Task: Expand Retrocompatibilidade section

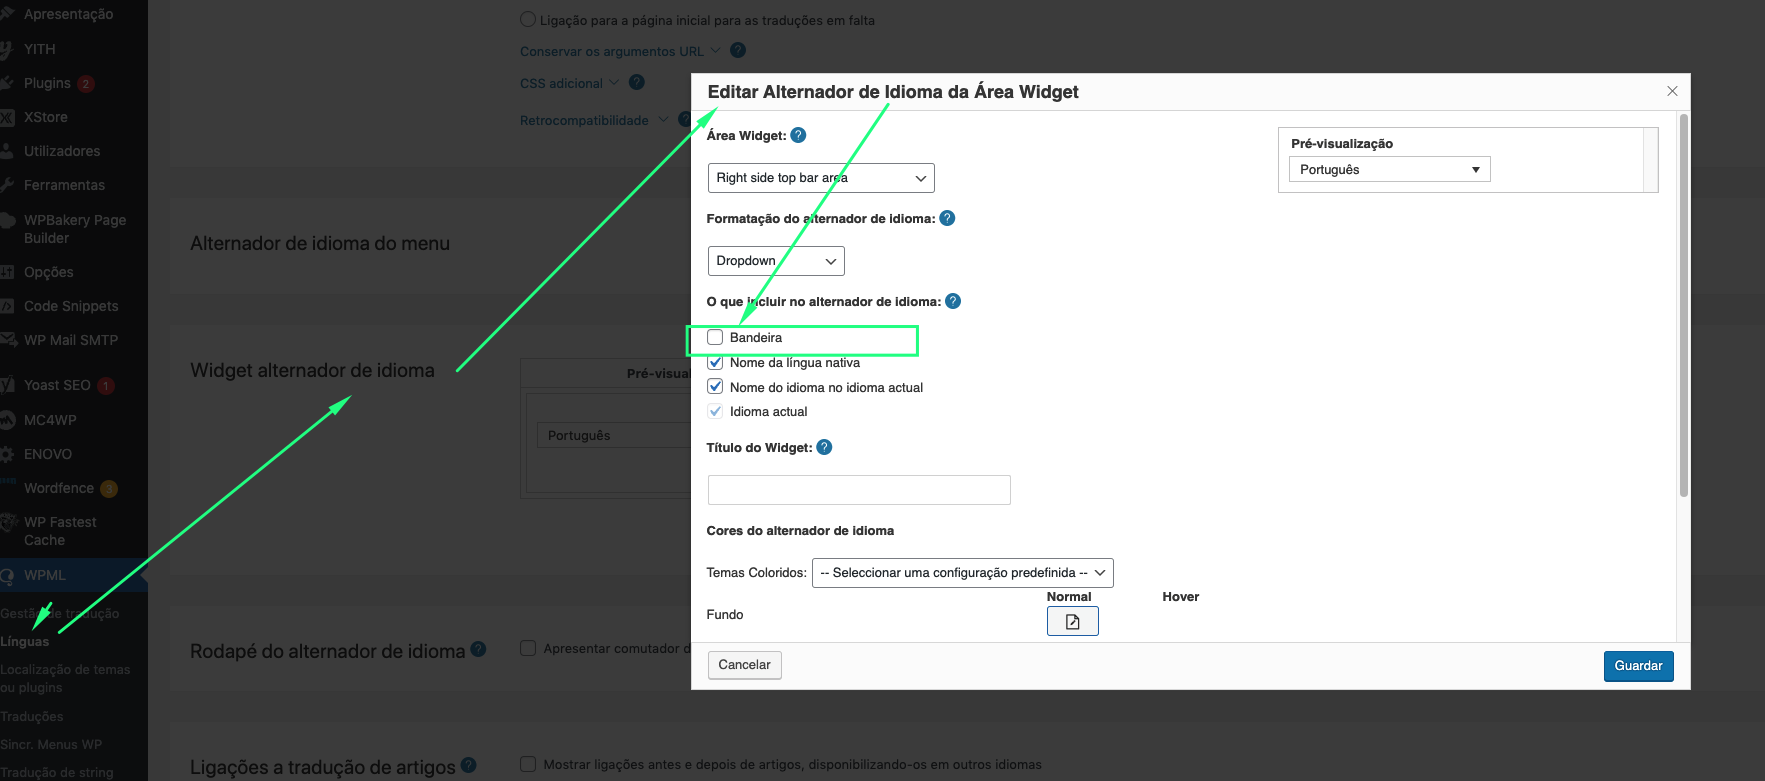Action: [594, 120]
